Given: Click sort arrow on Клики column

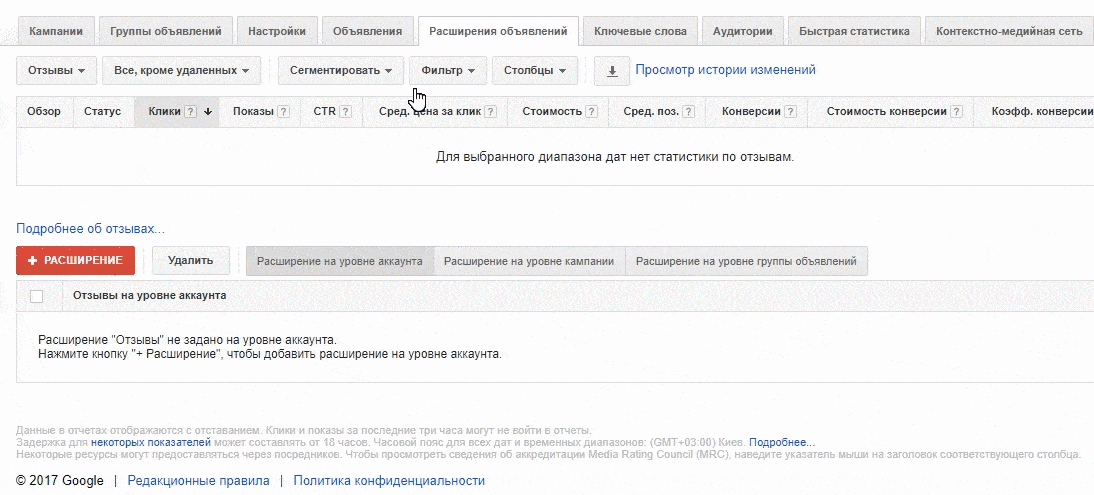Looking at the screenshot, I should (208, 112).
